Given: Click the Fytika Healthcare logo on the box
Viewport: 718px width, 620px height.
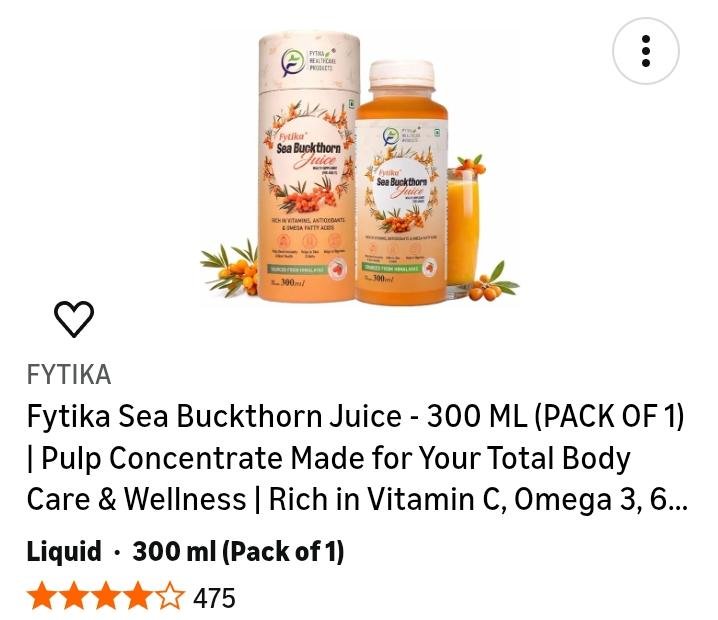Looking at the screenshot, I should (x=309, y=61).
